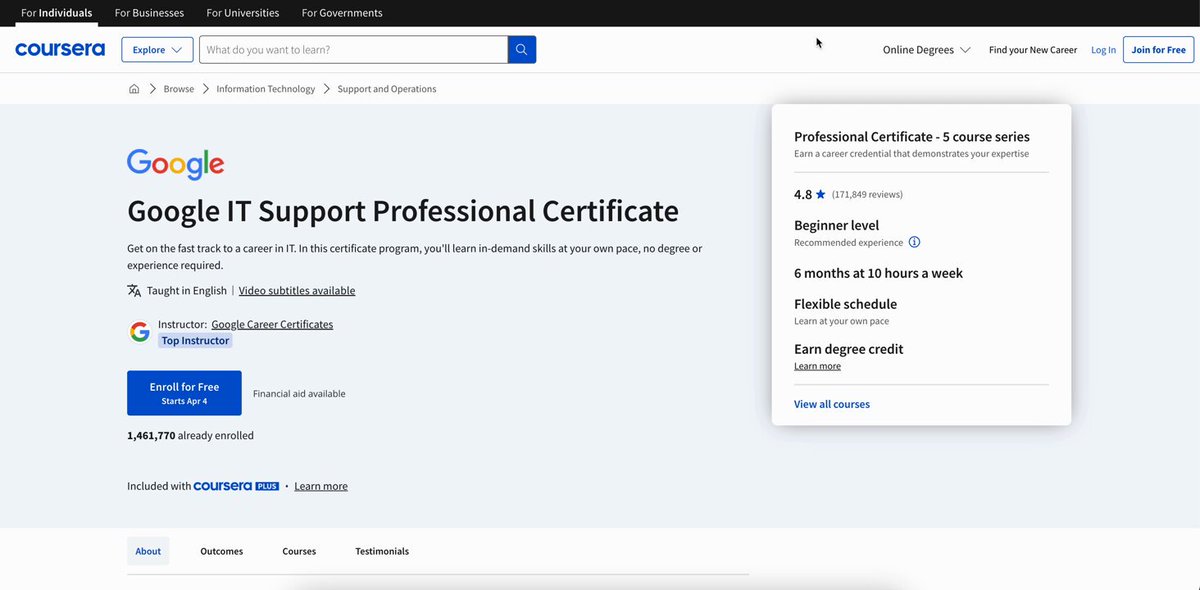Click the rating star icon

pyautogui.click(x=821, y=194)
